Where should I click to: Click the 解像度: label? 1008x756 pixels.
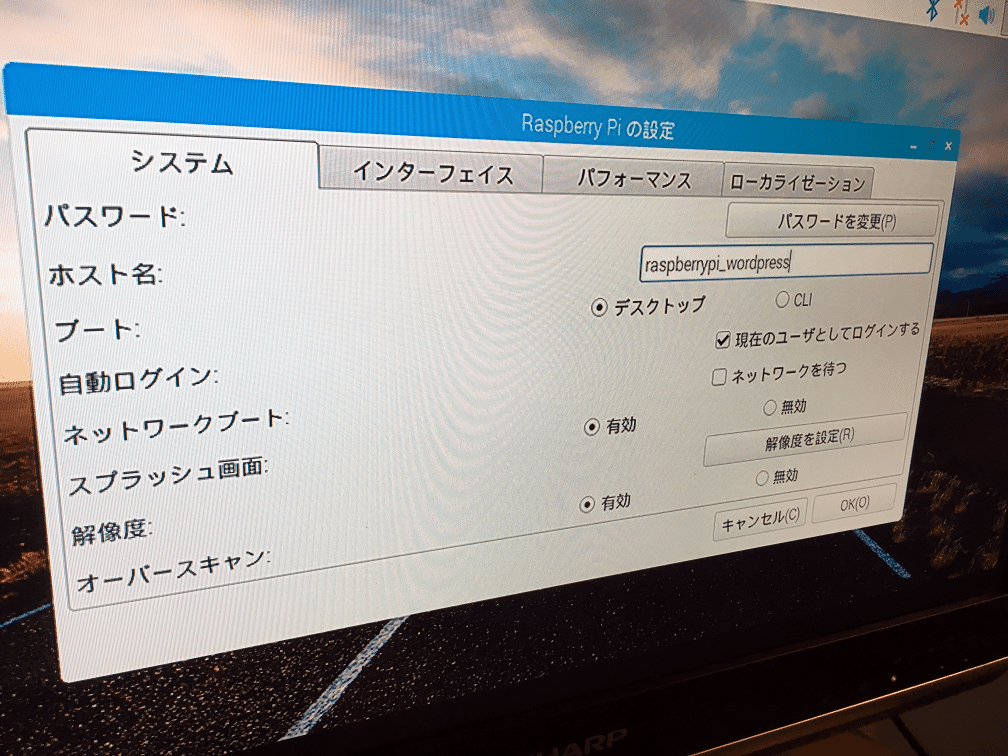tap(111, 532)
